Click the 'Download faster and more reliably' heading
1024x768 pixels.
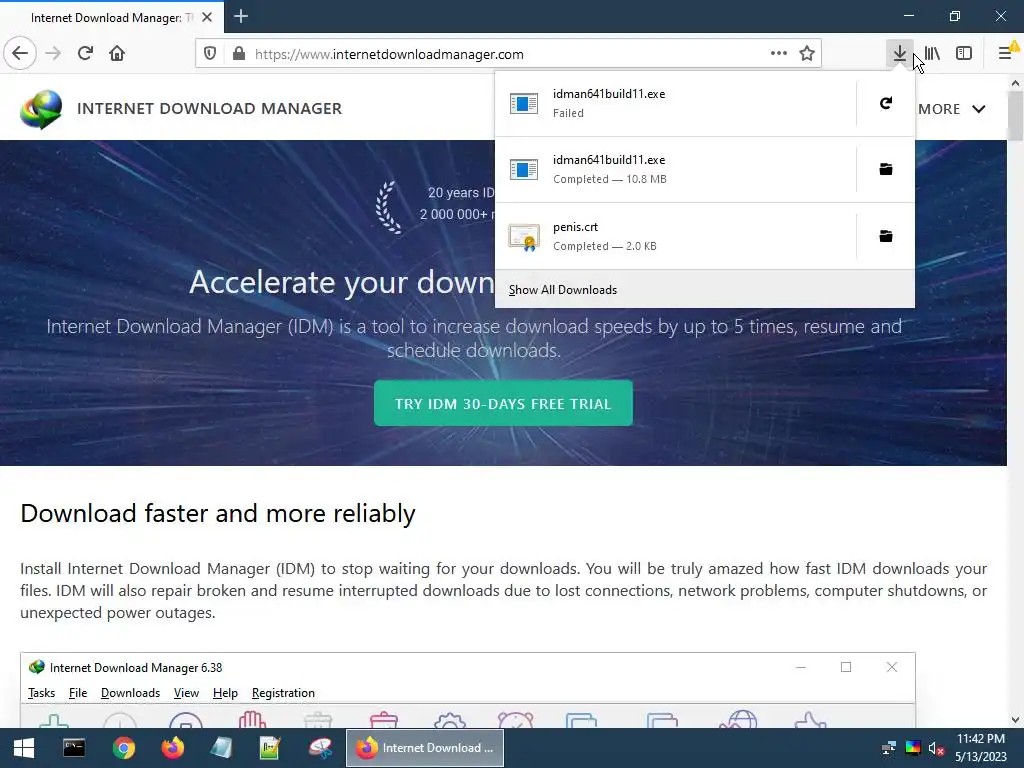coord(217,513)
